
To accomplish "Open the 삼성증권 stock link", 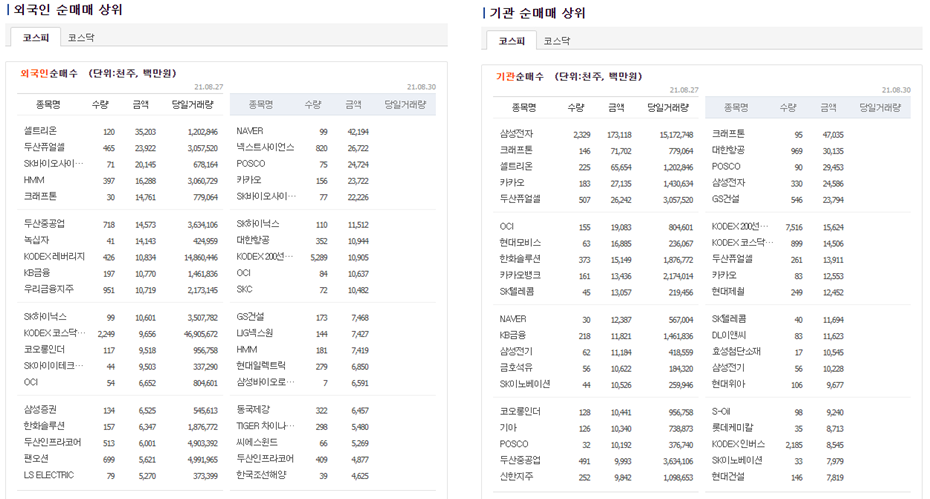I will [x=40, y=409].
